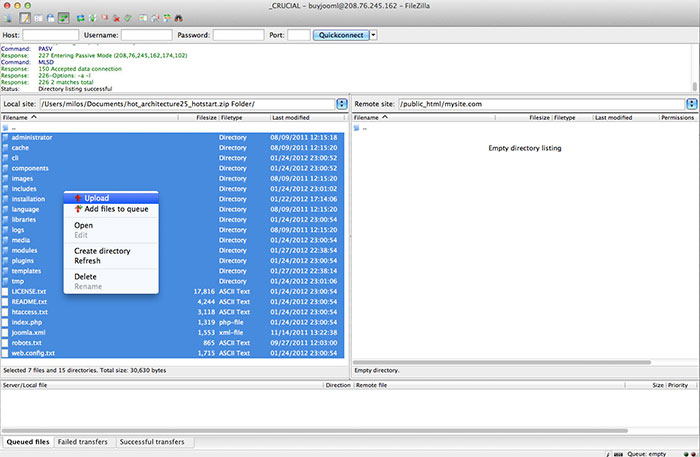Screen dimensions: 700x457
Task: Select the templates directory name
Action: point(26,271)
